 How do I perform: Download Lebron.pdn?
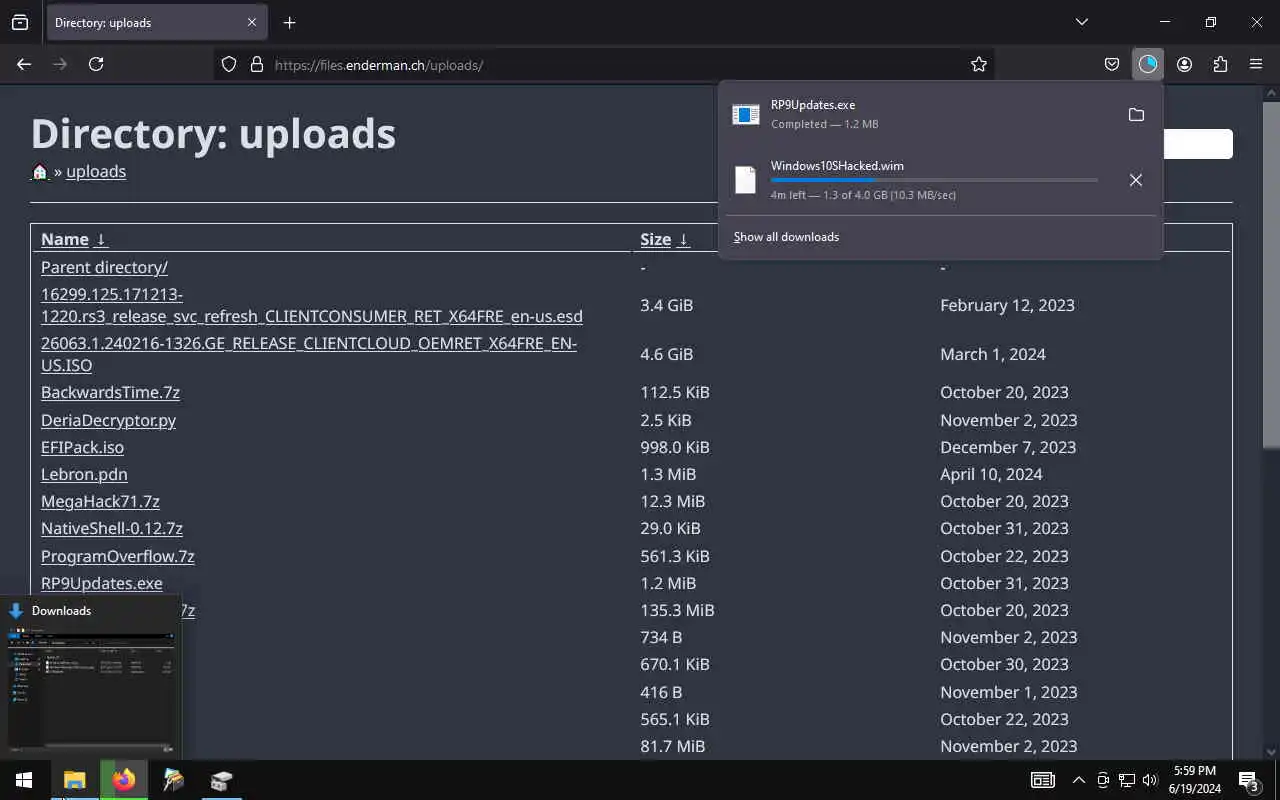click(x=84, y=474)
